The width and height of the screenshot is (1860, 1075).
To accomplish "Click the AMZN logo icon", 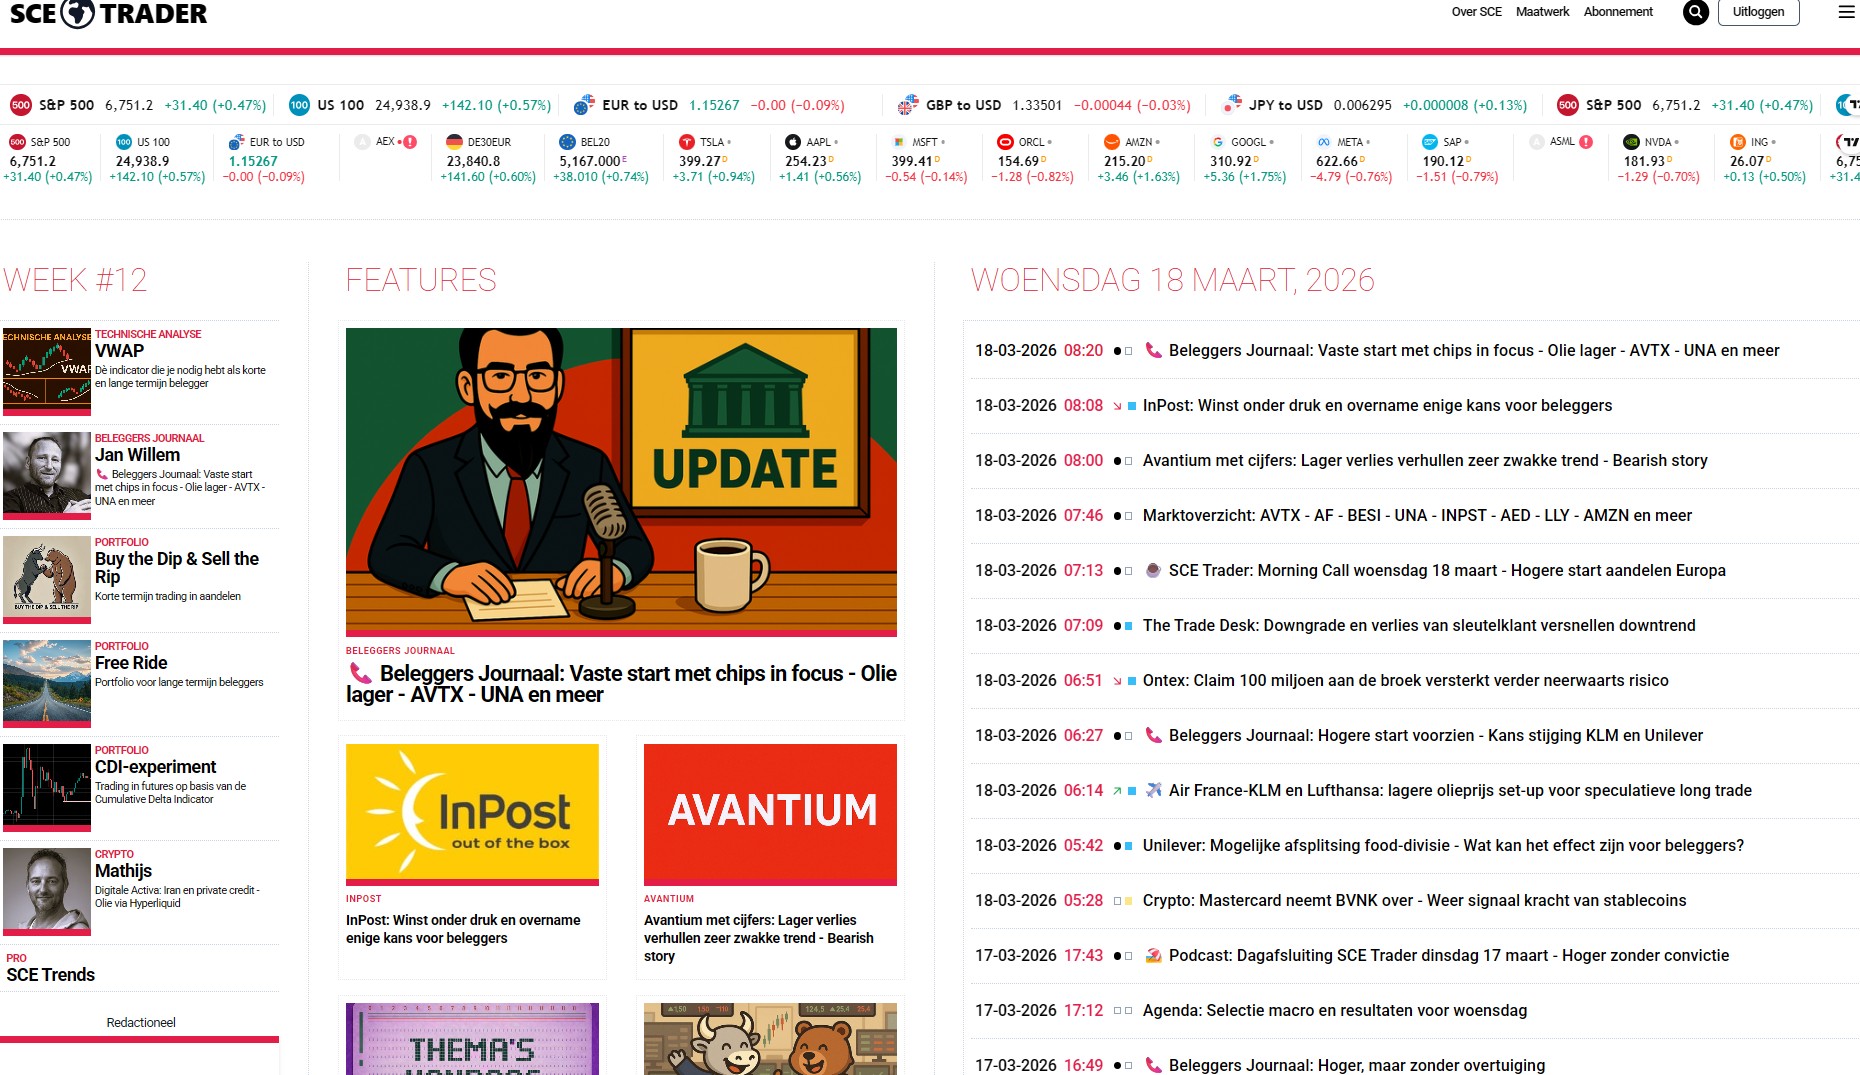I will (x=1111, y=142).
